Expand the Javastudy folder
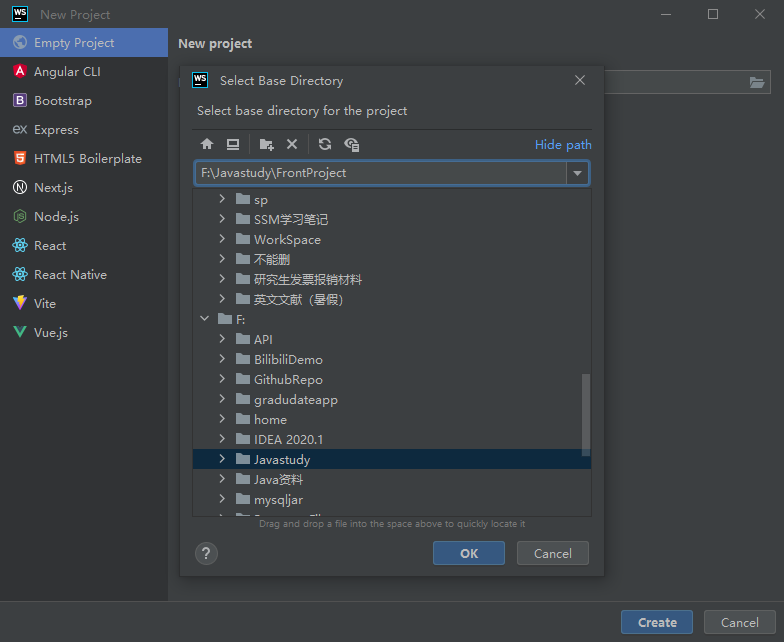Image resolution: width=784 pixels, height=642 pixels. click(222, 459)
